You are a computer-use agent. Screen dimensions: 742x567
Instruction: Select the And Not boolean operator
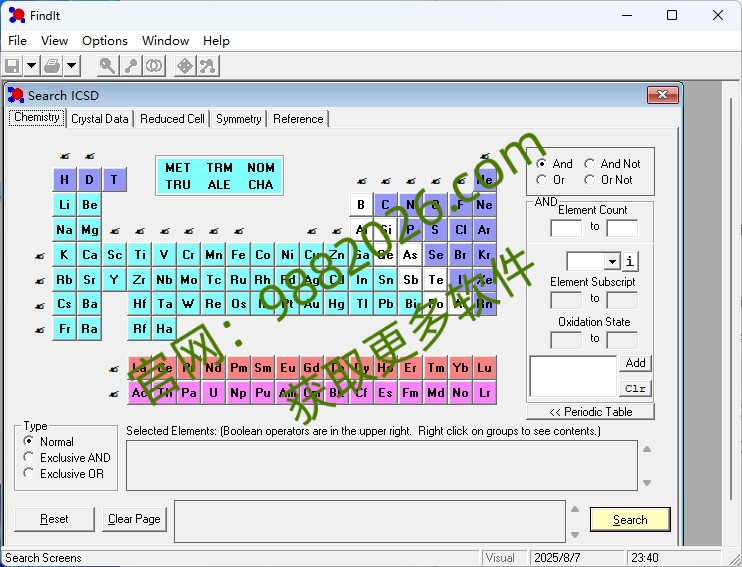pyautogui.click(x=589, y=164)
